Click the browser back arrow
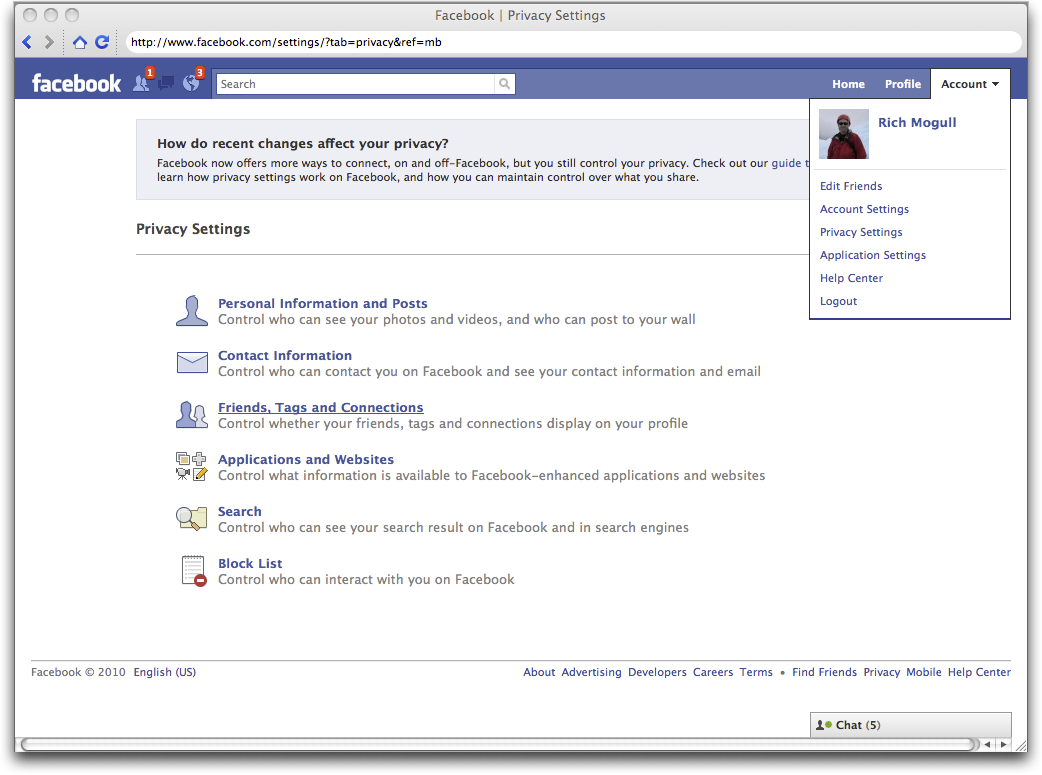Viewport: 1042px width, 775px height. coord(27,43)
